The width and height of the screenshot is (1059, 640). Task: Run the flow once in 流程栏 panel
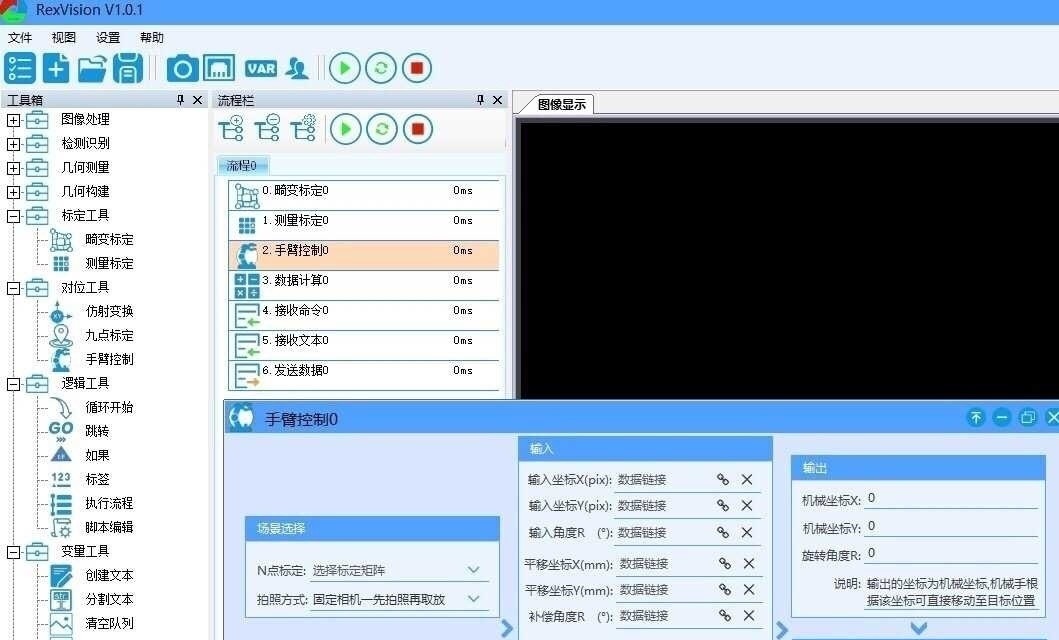tap(346, 128)
